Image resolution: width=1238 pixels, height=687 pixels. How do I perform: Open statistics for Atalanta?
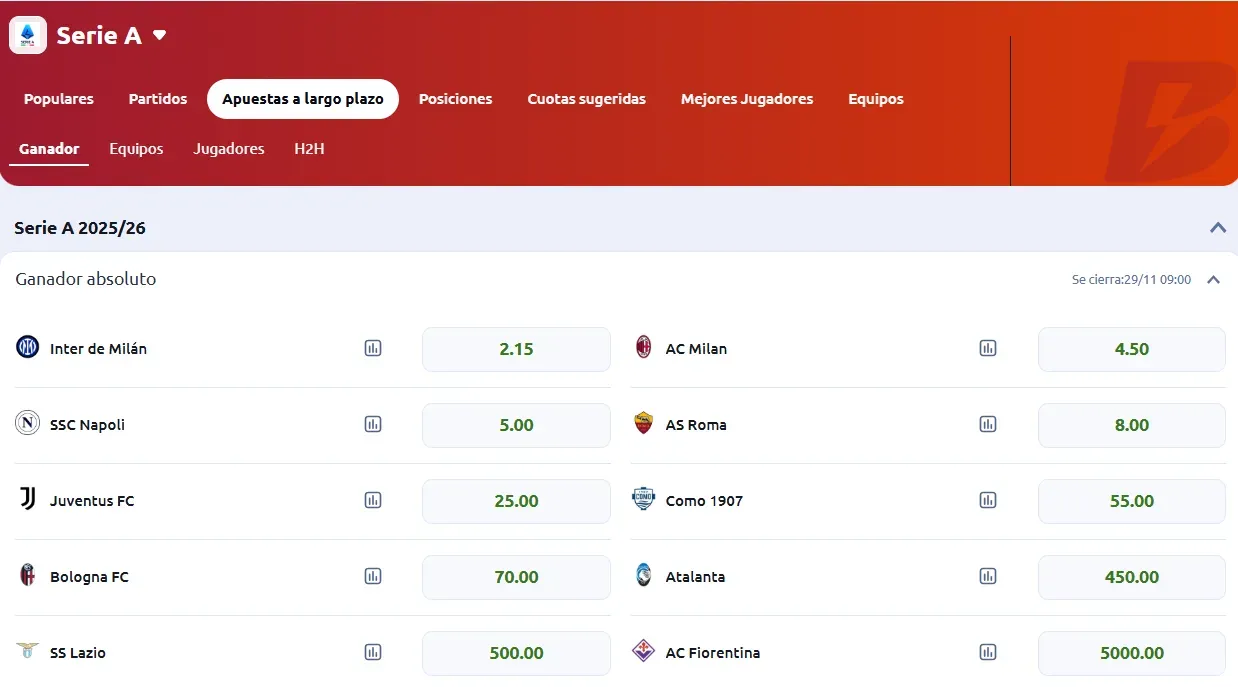[x=988, y=576]
